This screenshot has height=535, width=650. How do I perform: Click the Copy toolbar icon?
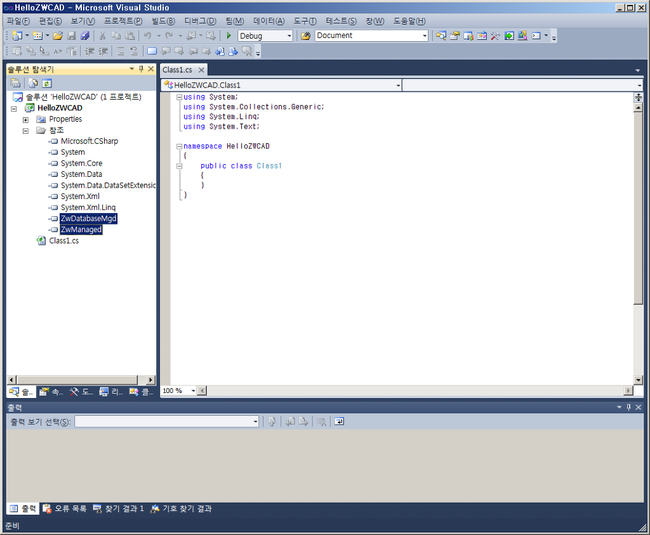116,36
